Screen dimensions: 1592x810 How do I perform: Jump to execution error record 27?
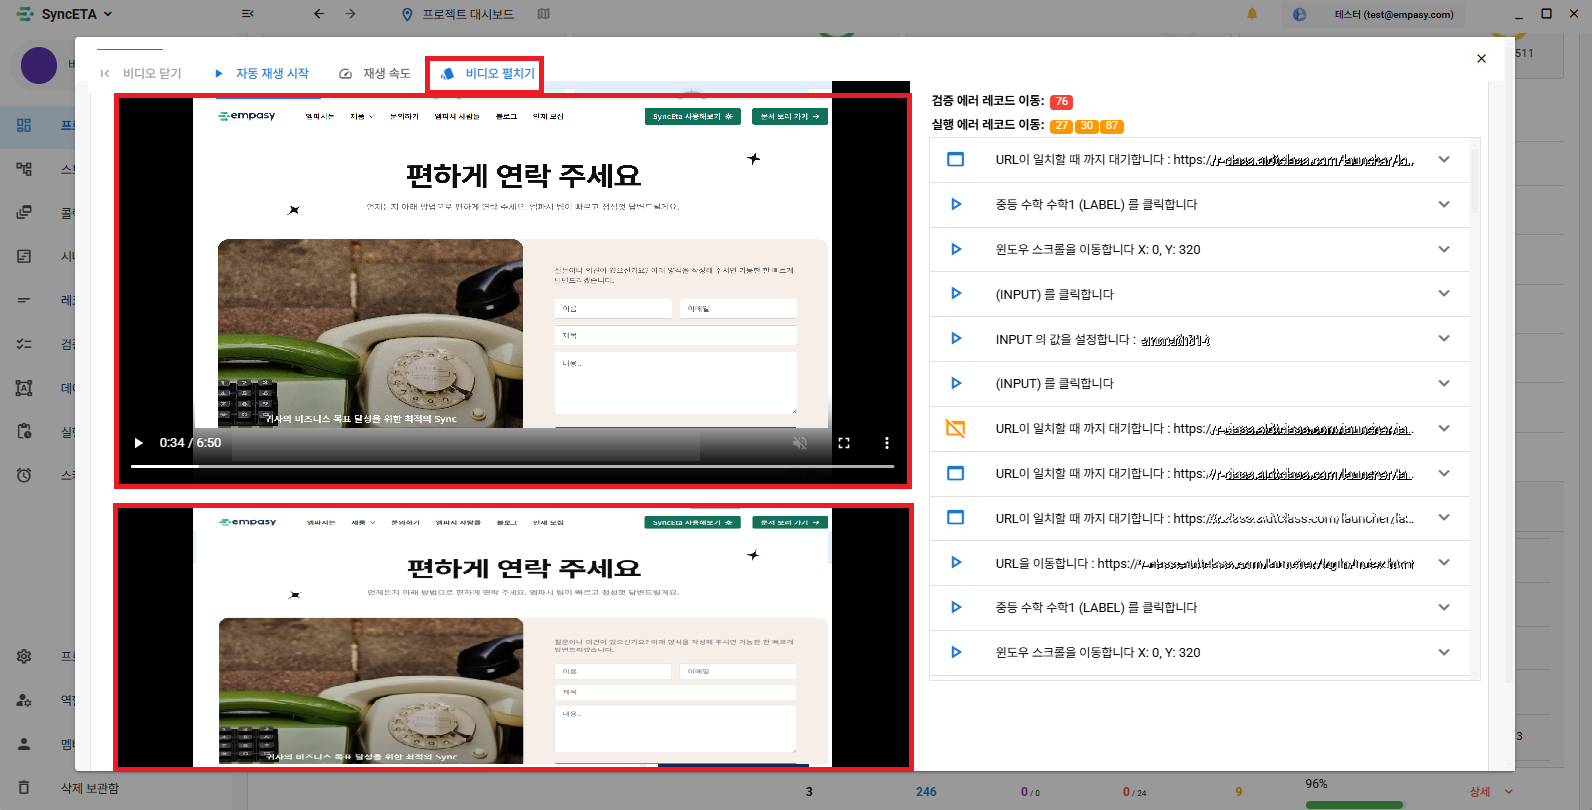(x=1061, y=126)
